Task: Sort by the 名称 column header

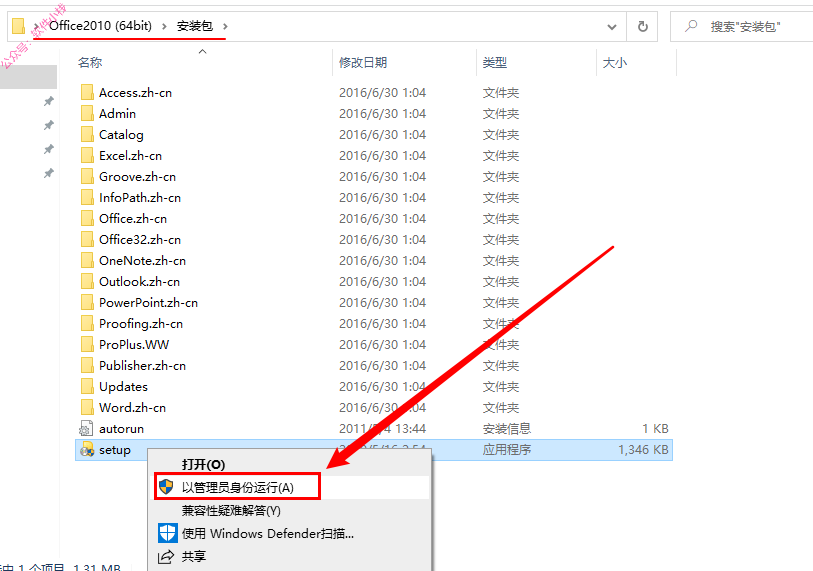Action: (90, 63)
